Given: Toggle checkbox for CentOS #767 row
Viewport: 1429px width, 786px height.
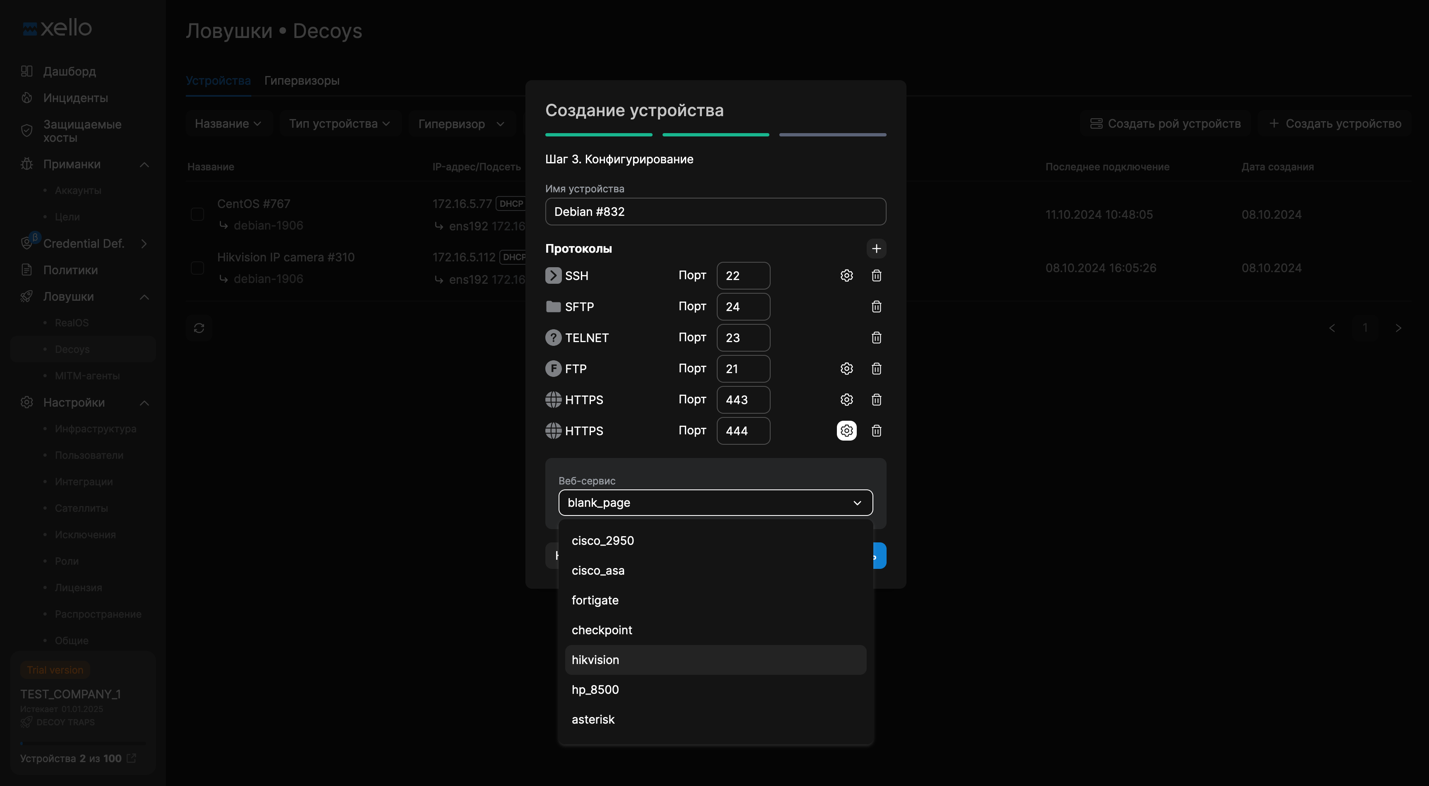Looking at the screenshot, I should click(197, 214).
